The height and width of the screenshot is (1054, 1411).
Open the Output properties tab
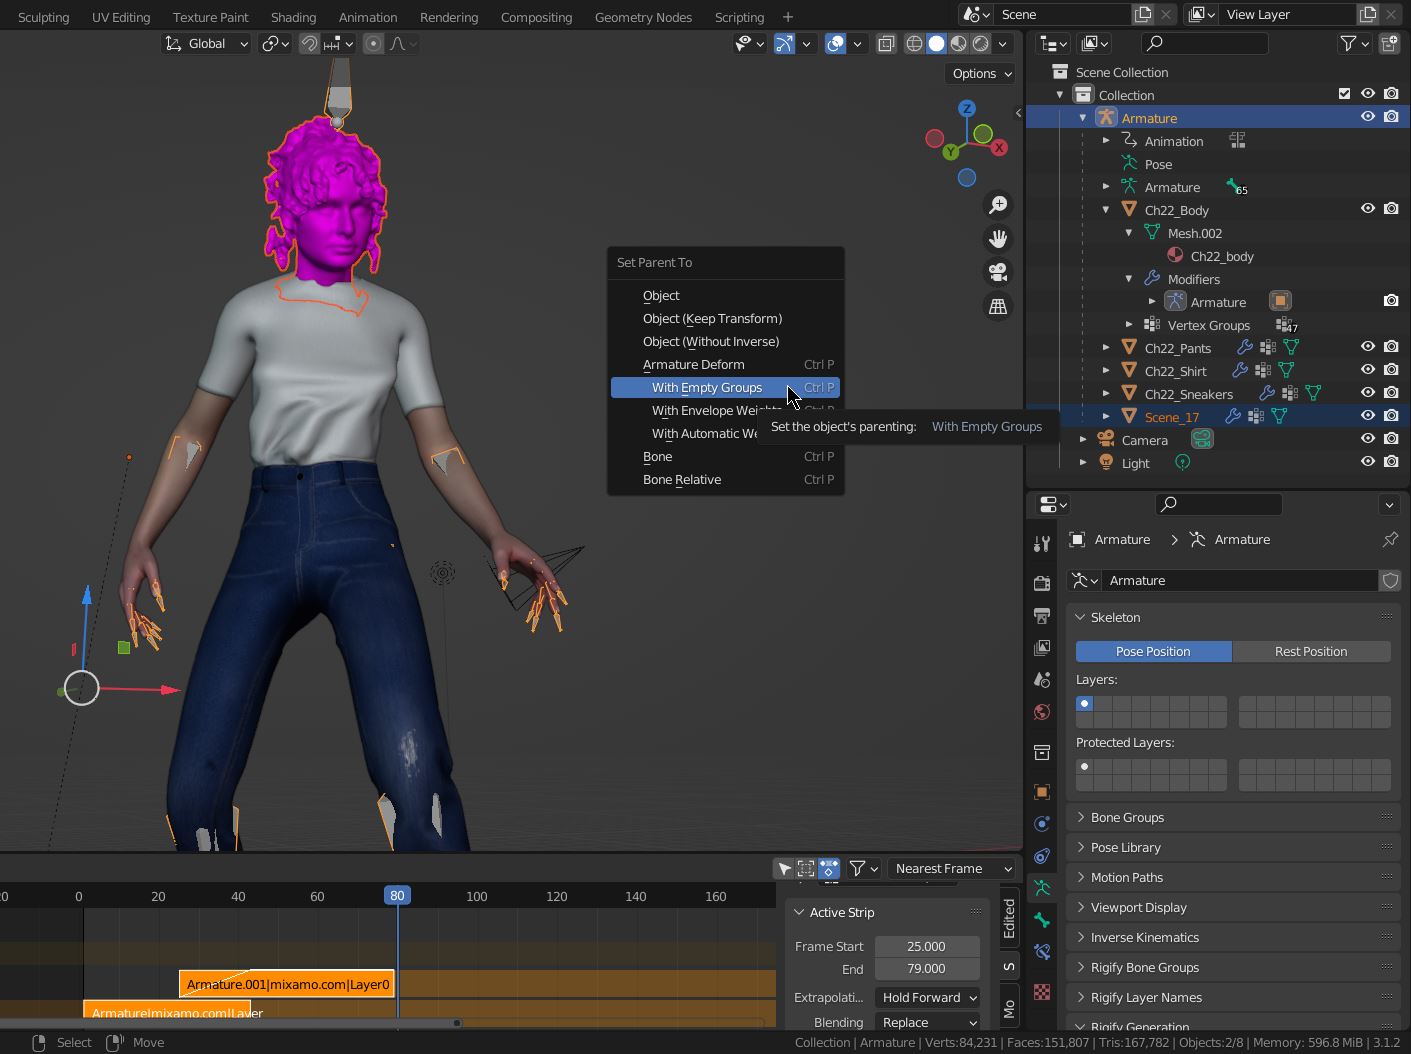click(x=1042, y=615)
